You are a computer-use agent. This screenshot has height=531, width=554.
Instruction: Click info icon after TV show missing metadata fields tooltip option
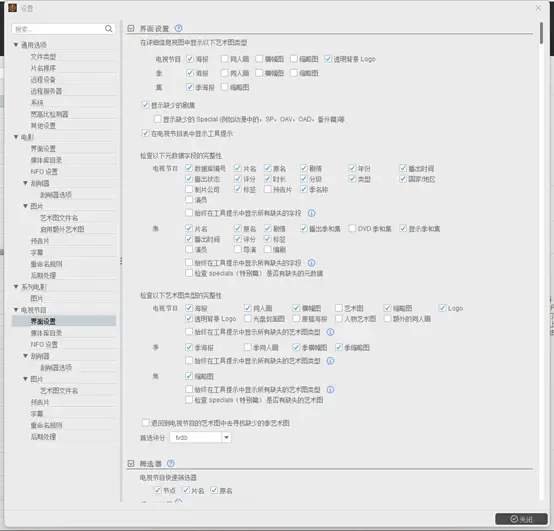pyautogui.click(x=311, y=213)
